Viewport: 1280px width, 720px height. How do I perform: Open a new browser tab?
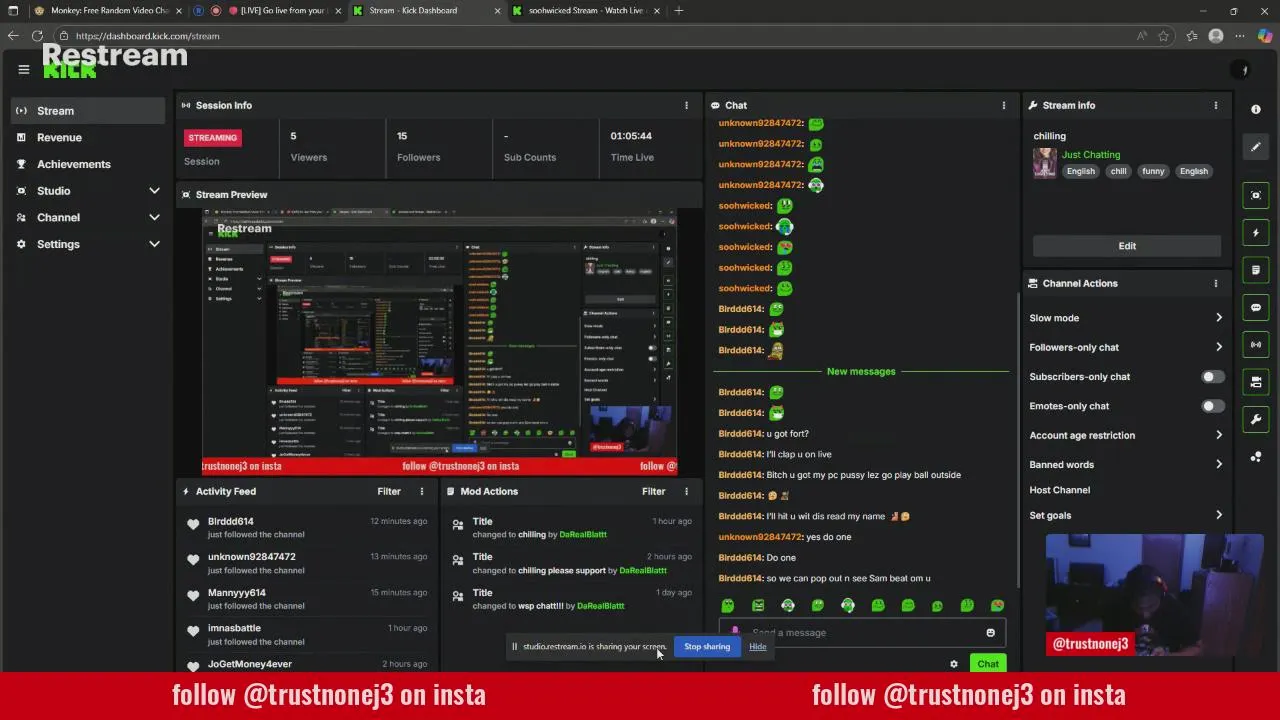click(679, 10)
